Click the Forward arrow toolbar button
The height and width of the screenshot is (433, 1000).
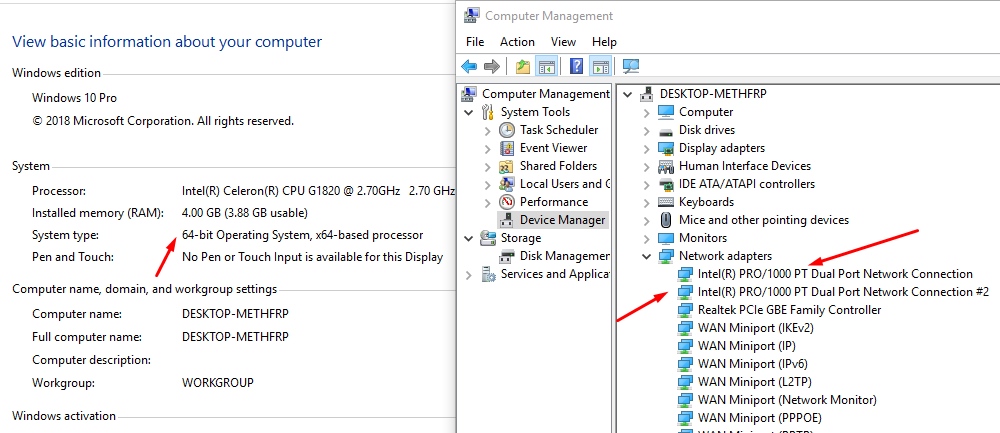click(x=491, y=67)
